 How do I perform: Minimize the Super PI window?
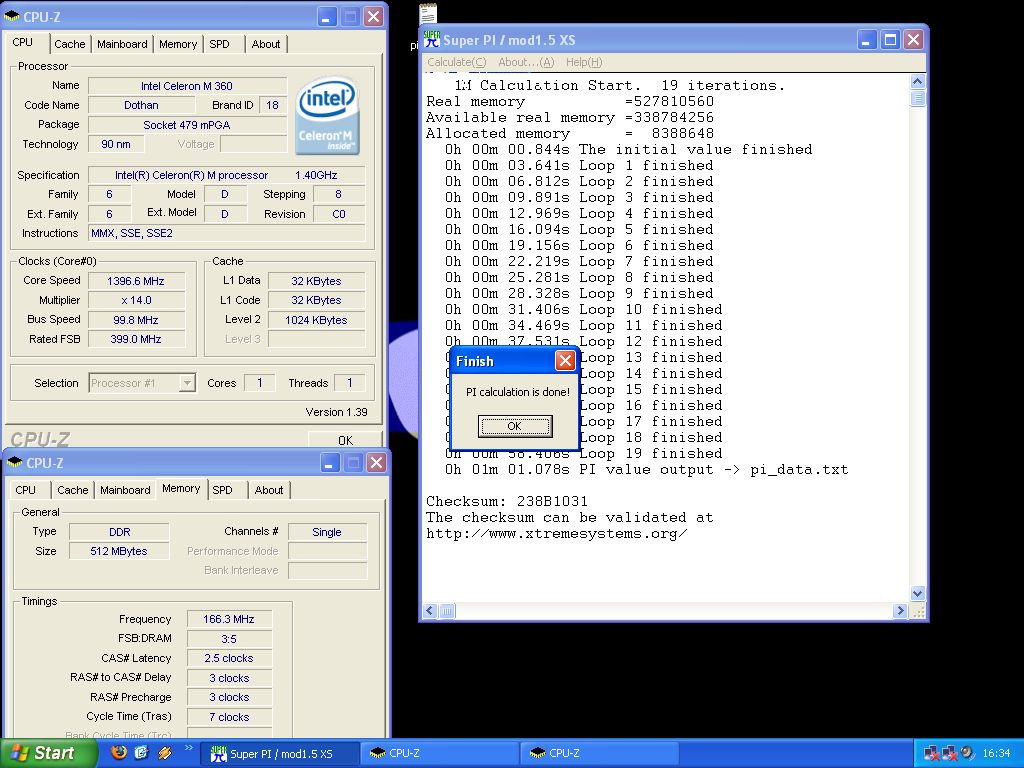(867, 40)
